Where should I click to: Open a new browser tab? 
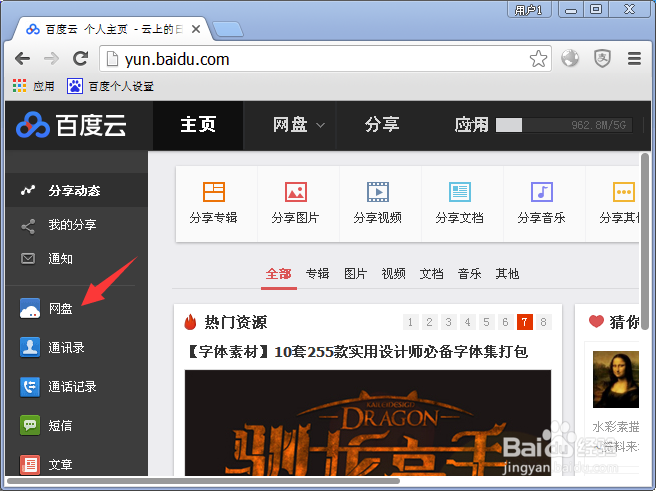(x=228, y=29)
